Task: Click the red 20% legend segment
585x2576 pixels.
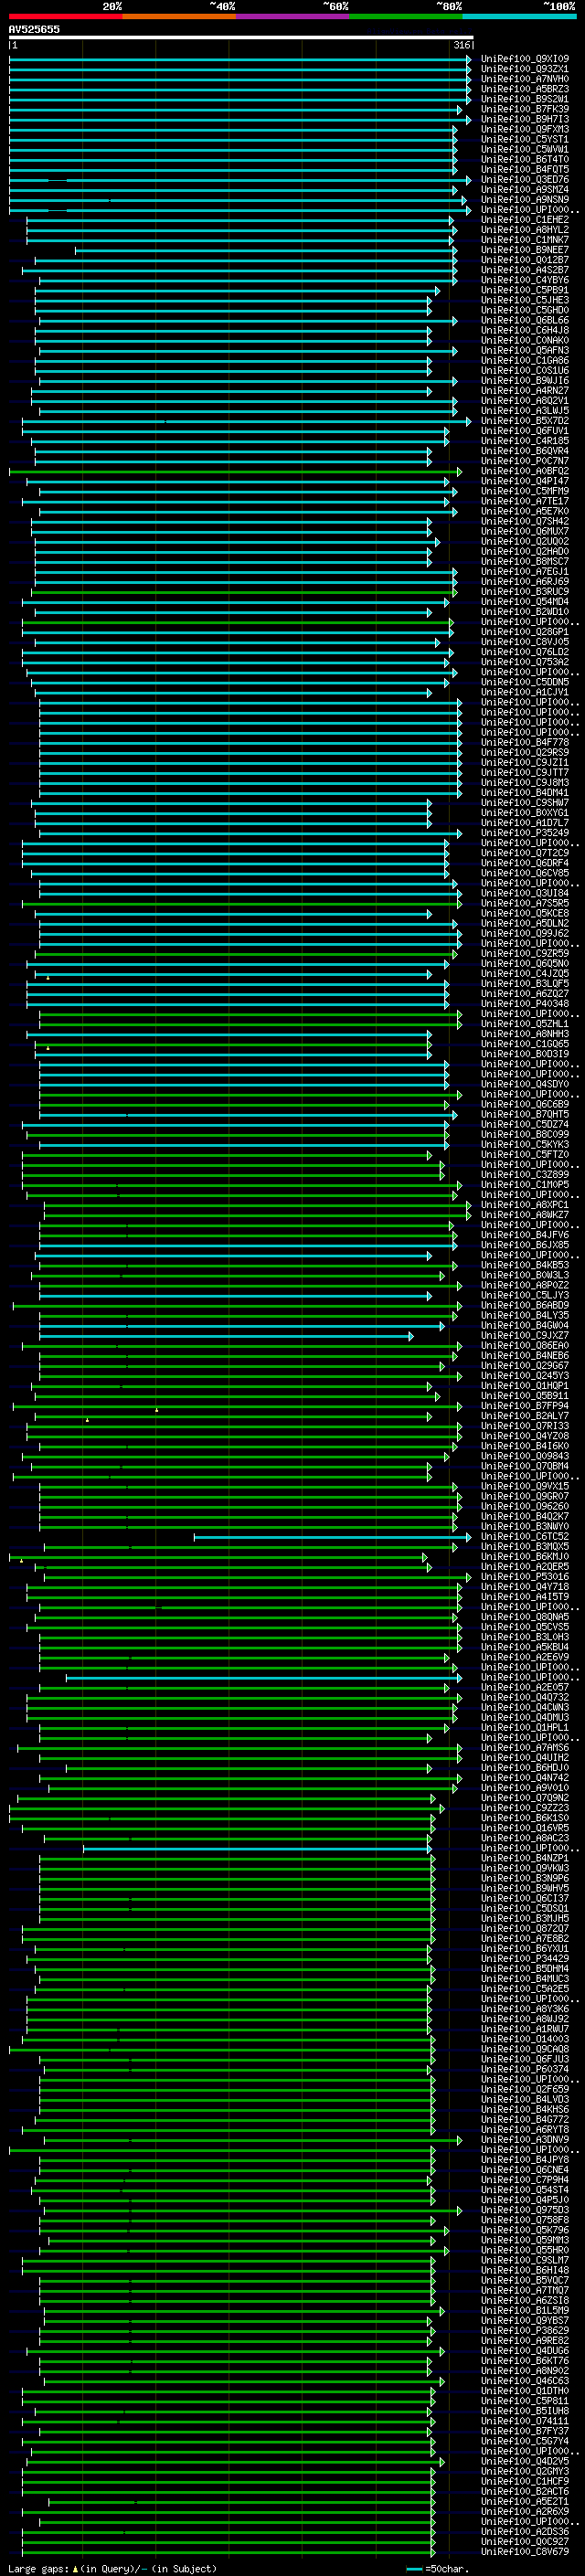Action: tap(65, 17)
